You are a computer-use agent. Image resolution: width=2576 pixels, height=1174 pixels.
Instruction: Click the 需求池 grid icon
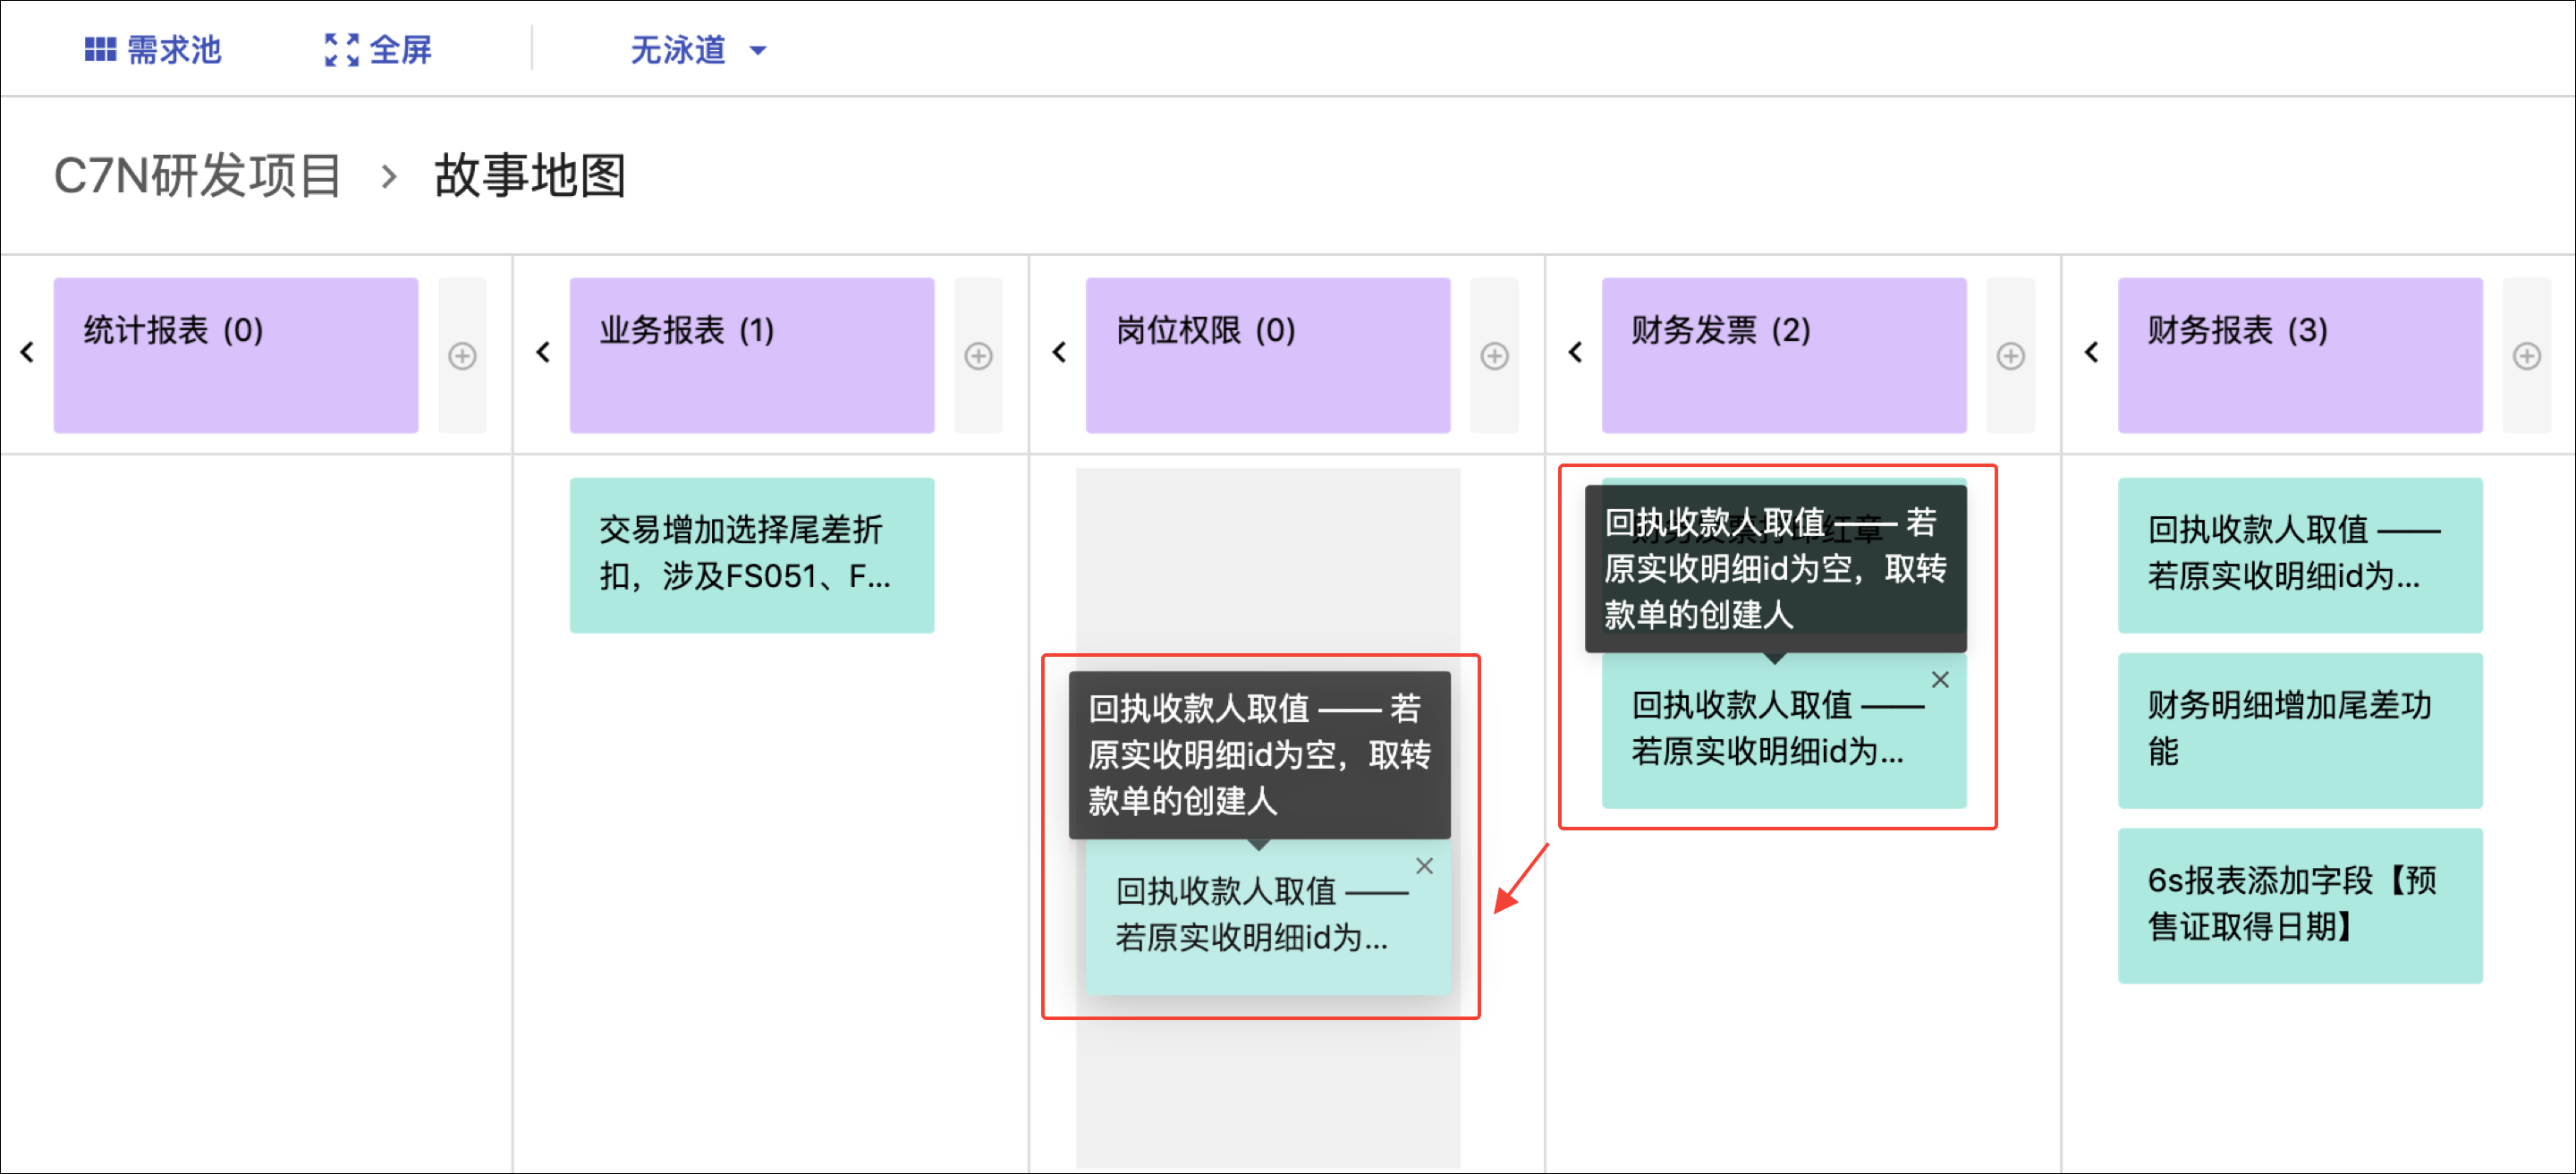coord(100,49)
